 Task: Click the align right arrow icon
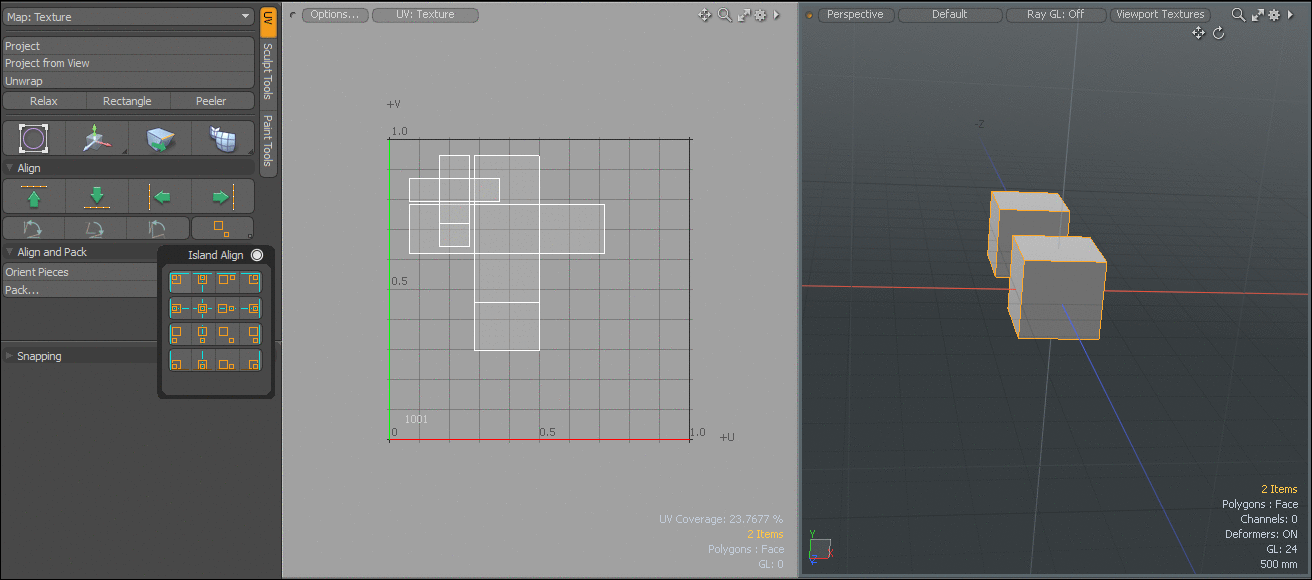(222, 196)
